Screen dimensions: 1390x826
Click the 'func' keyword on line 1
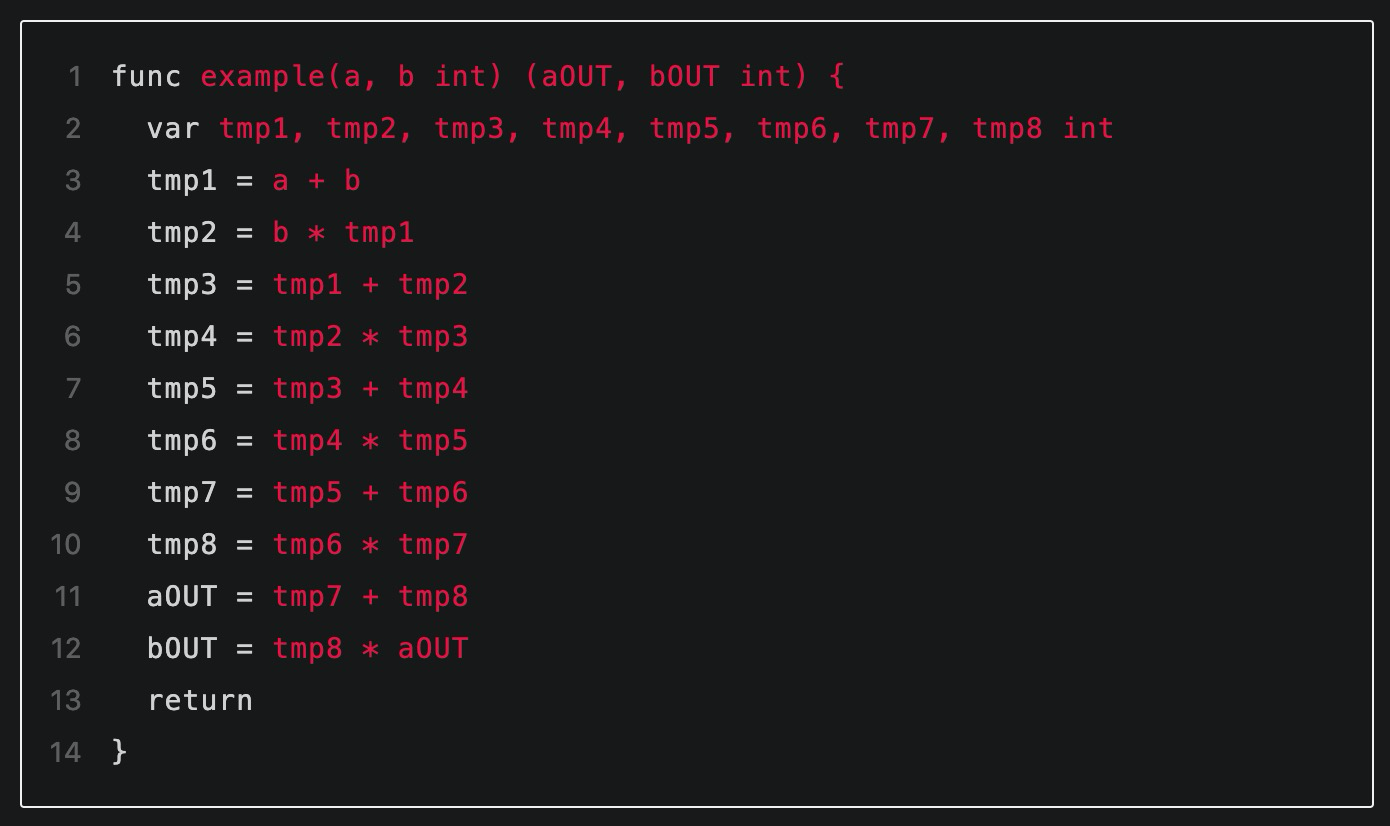[146, 76]
